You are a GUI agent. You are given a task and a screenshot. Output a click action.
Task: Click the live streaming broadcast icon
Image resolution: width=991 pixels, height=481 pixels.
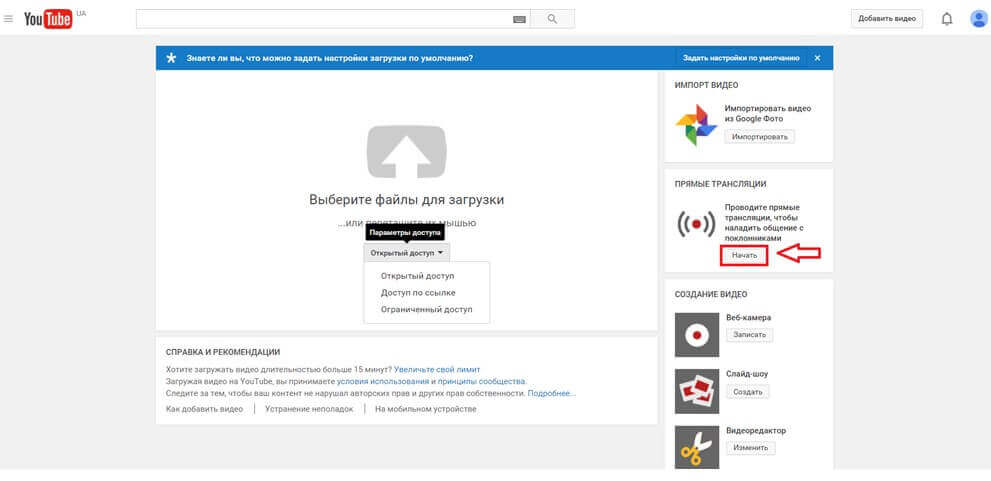coord(696,224)
